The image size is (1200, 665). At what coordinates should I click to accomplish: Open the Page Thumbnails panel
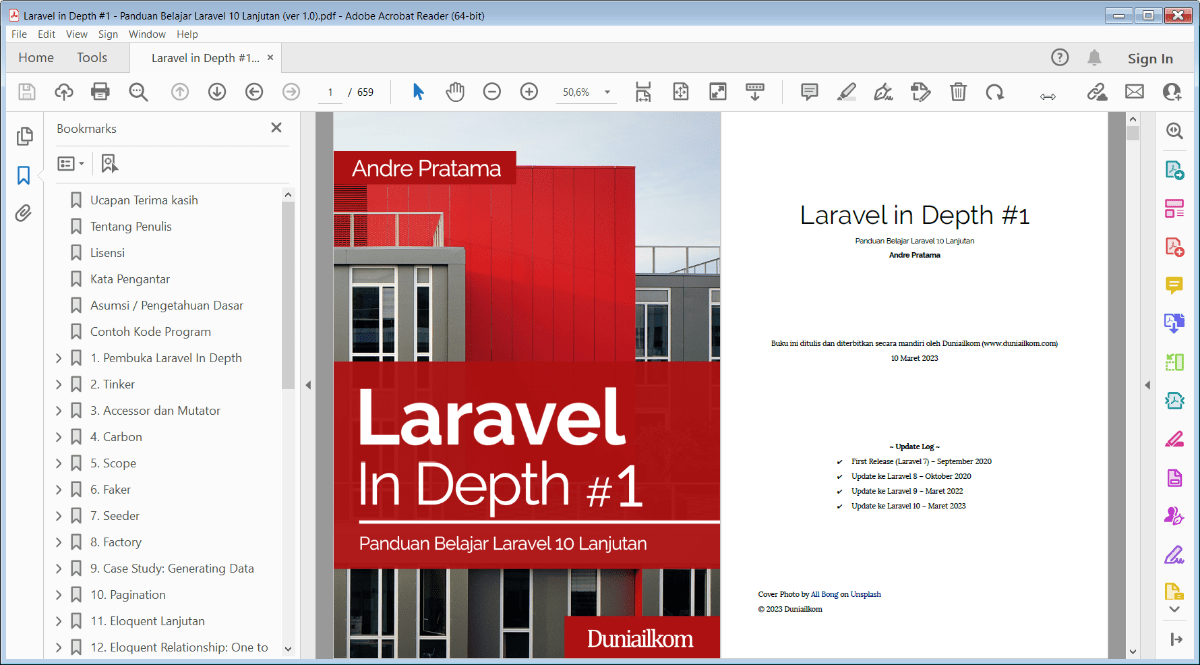click(x=24, y=137)
